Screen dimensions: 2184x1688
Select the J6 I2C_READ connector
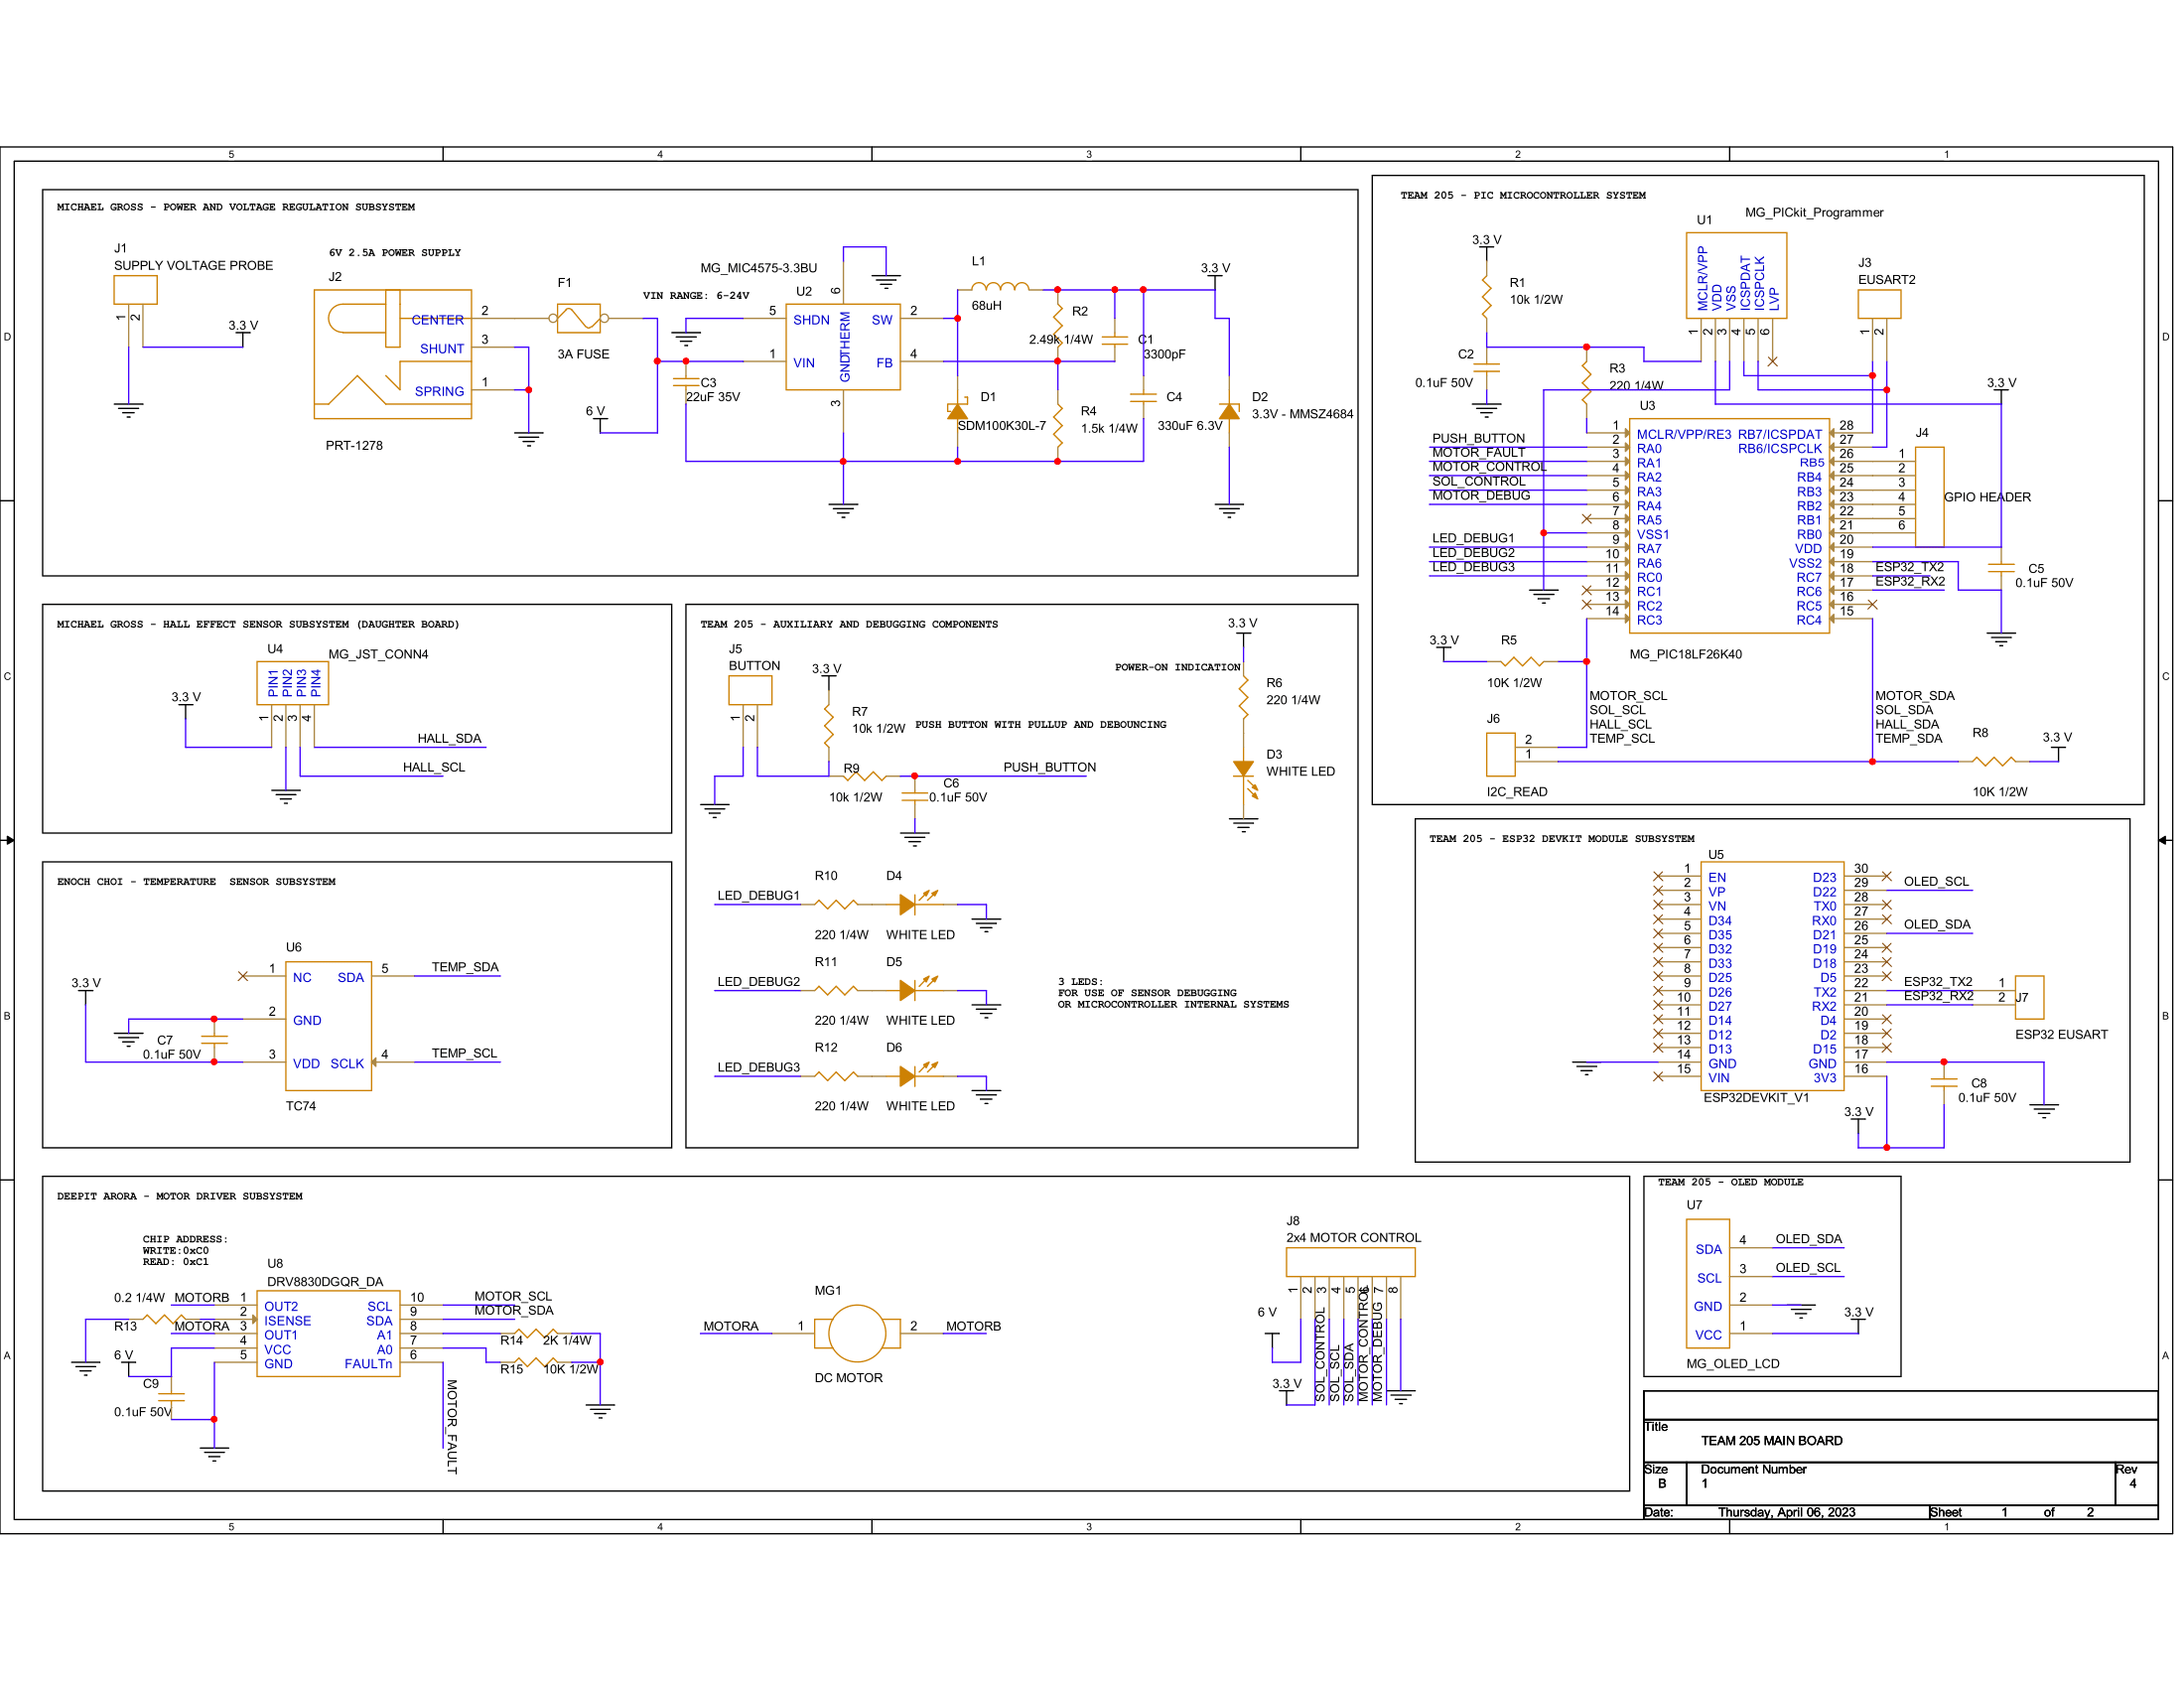1501,755
